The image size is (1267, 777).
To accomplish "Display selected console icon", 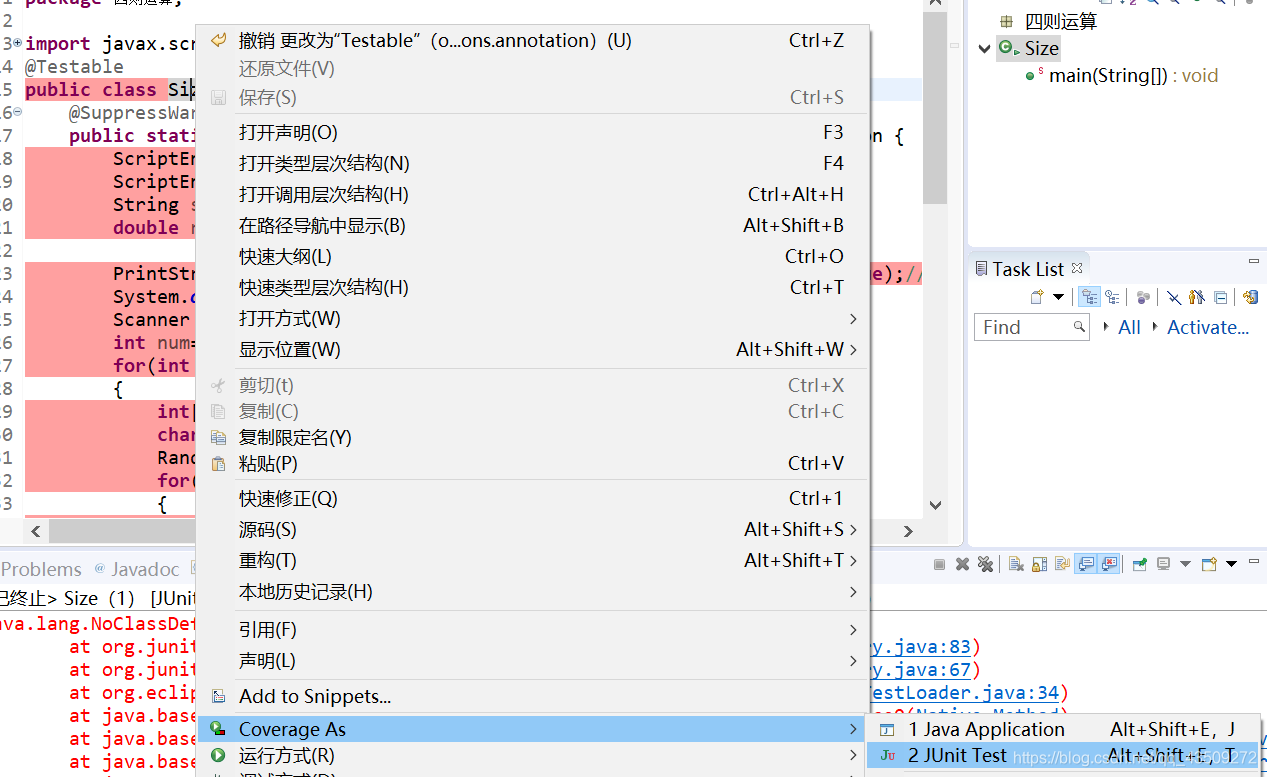I will pyautogui.click(x=1163, y=564).
